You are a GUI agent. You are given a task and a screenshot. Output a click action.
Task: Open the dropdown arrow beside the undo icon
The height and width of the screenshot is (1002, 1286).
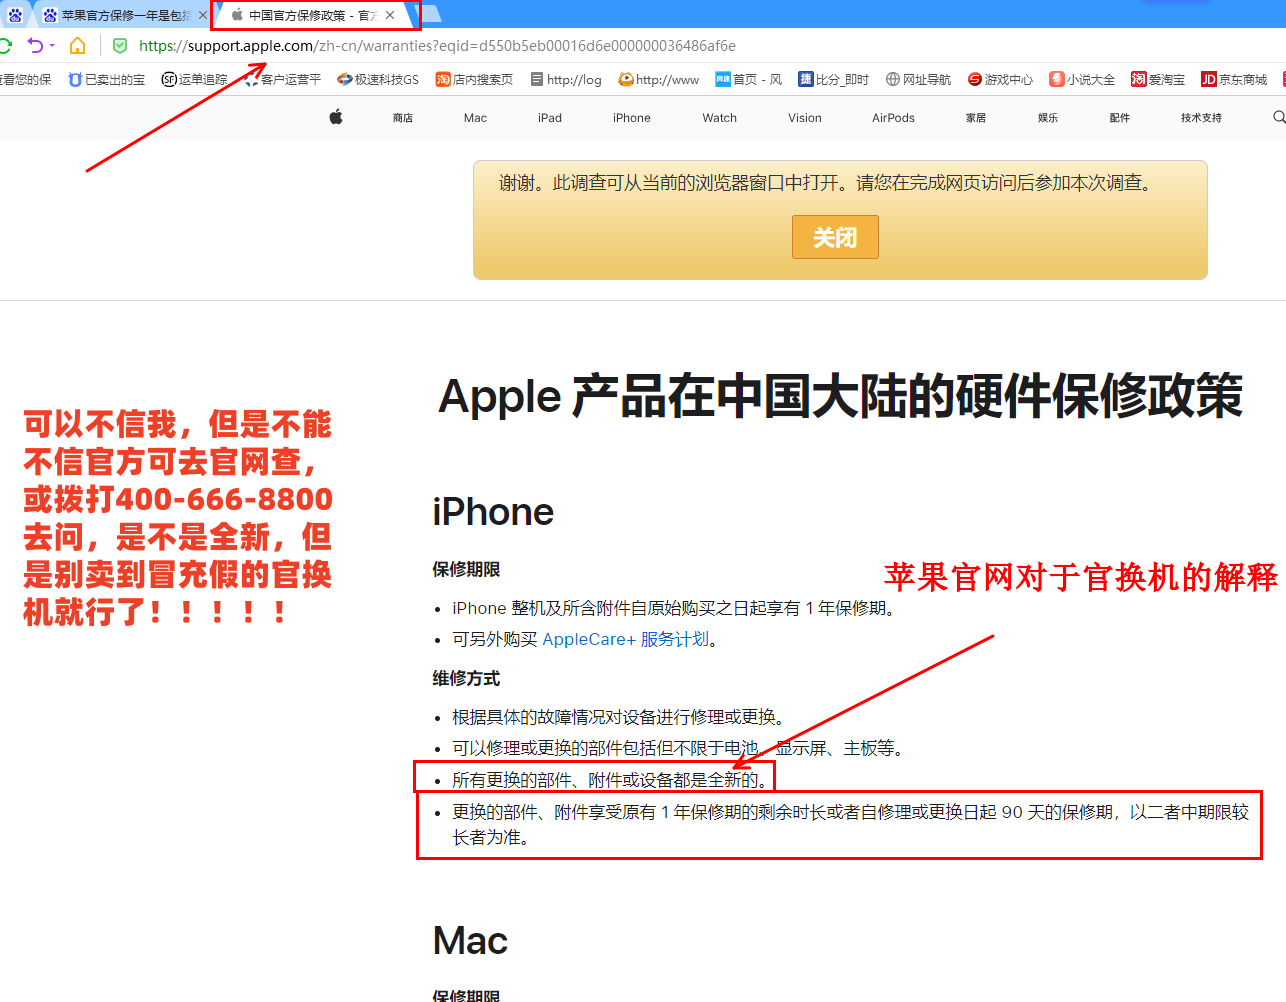point(51,46)
